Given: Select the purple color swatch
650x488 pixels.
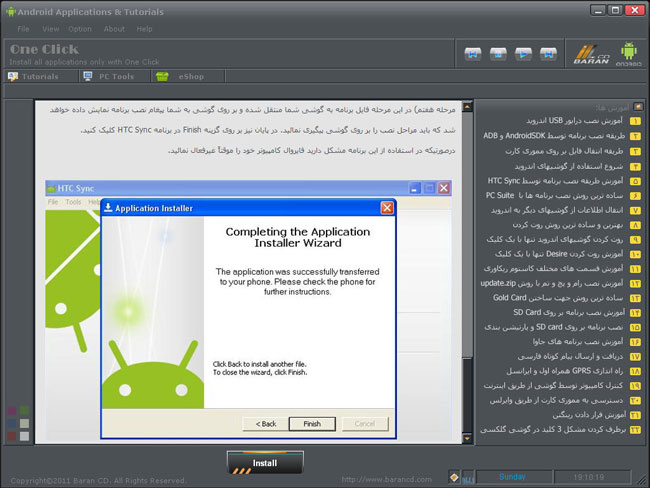Looking at the screenshot, I should pyautogui.click(x=12, y=411).
